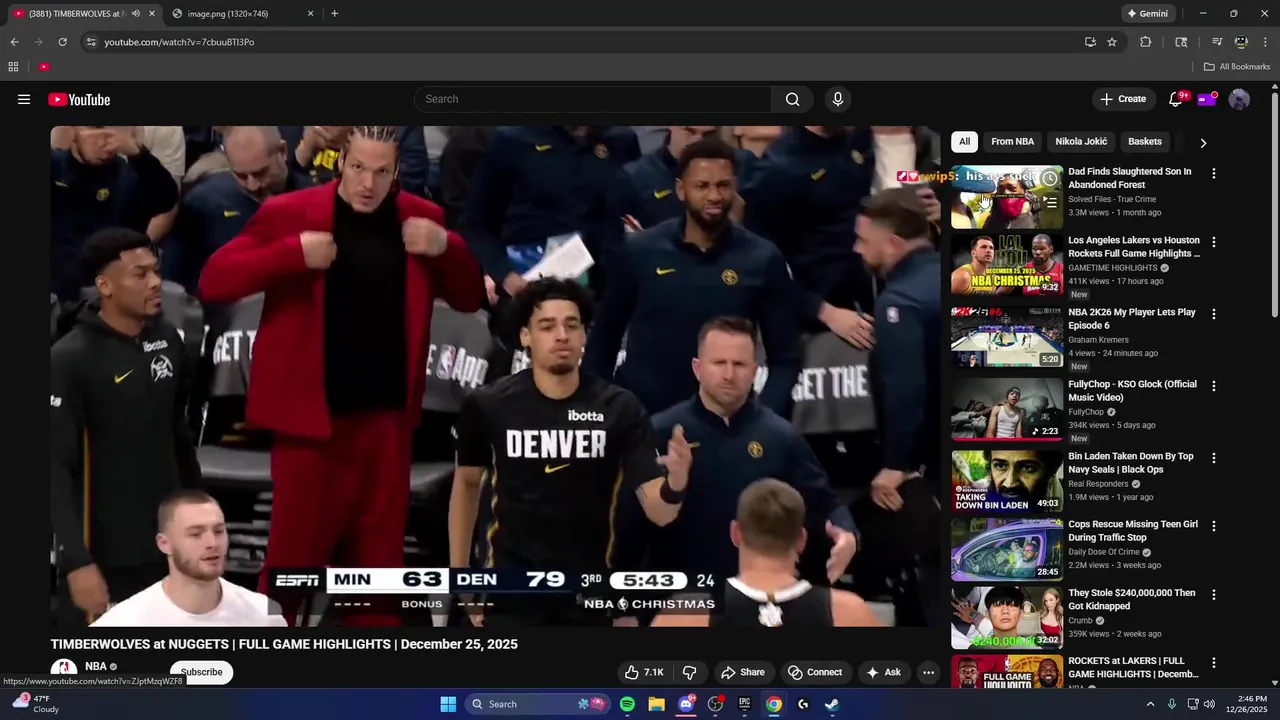
Task: Open the taskbar weather widget
Action: [34, 704]
